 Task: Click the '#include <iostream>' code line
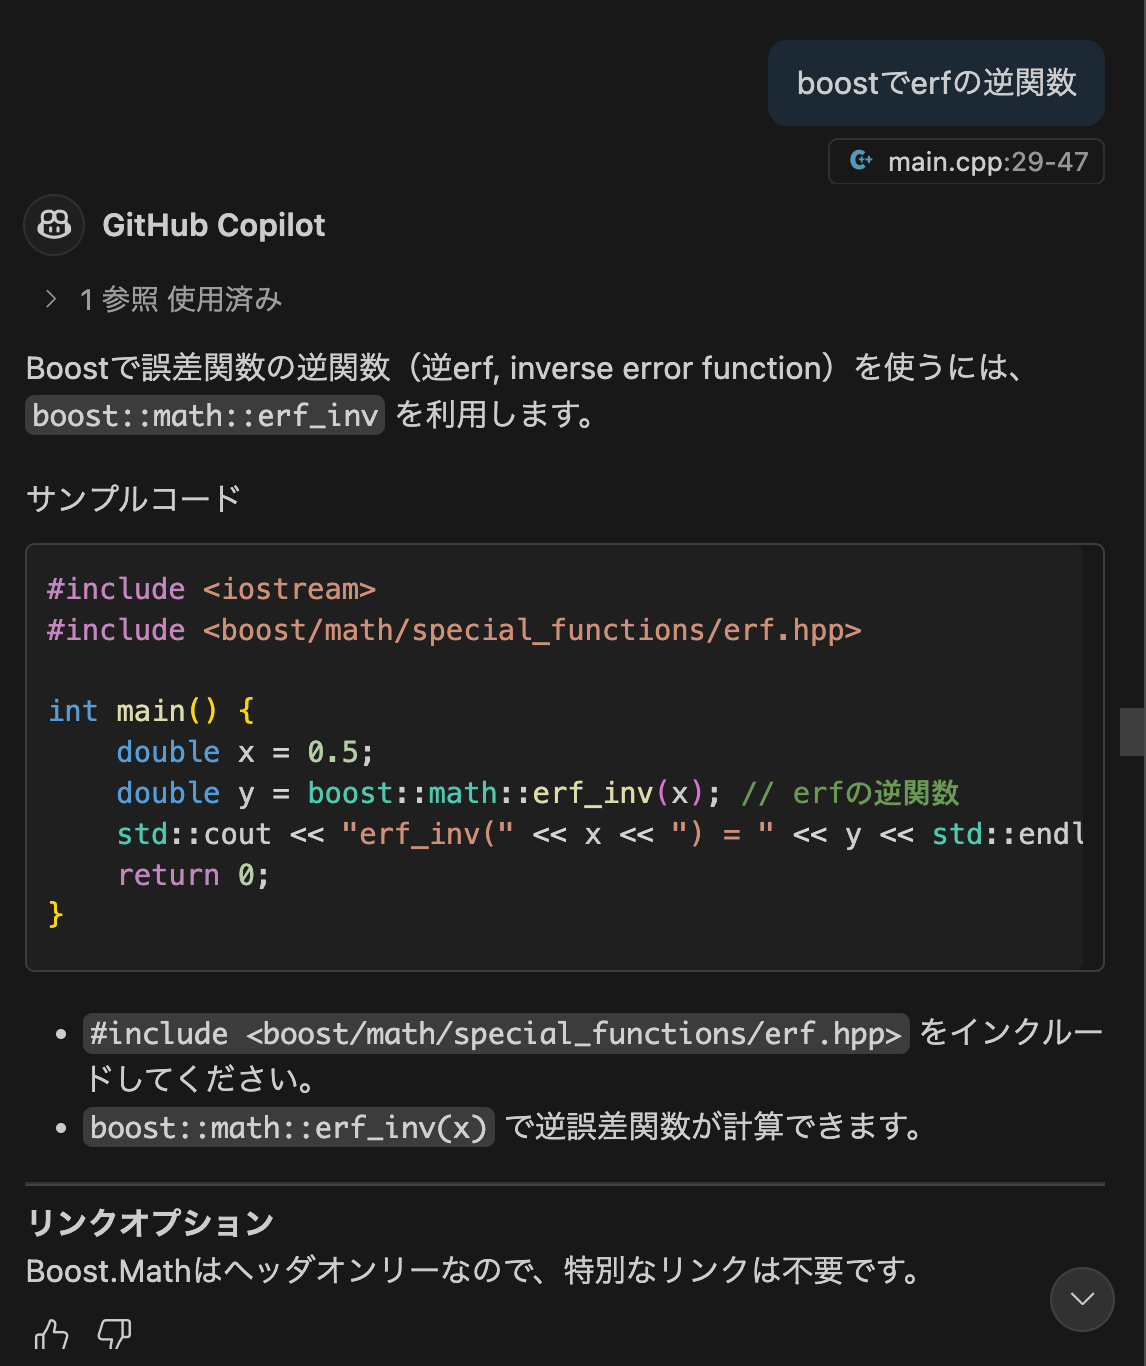[211, 589]
